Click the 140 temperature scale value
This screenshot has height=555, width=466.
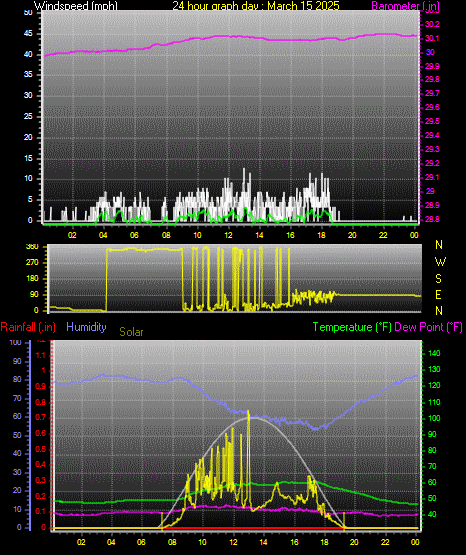(434, 353)
